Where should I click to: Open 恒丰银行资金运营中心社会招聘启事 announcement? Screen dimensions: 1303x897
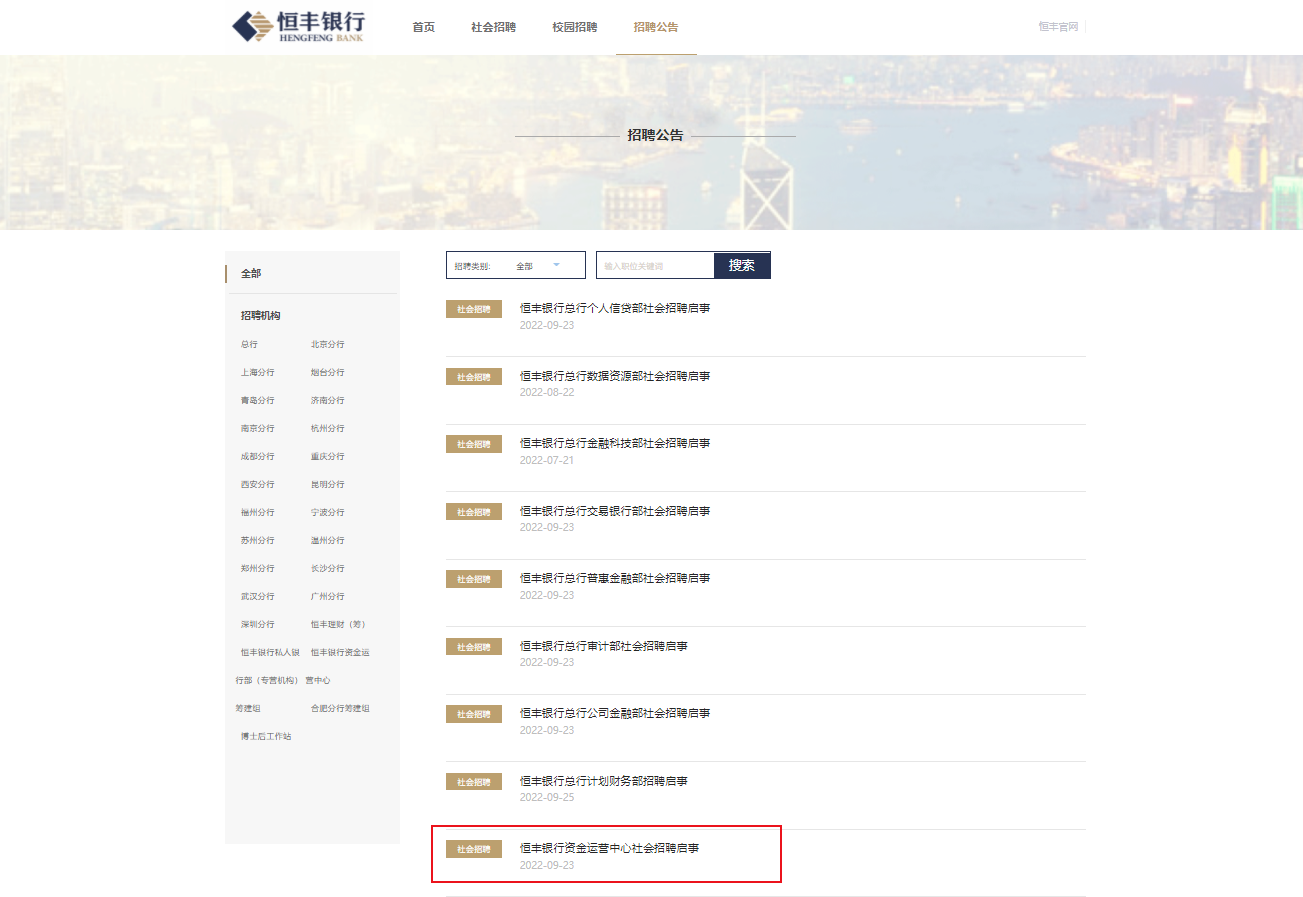pos(609,848)
